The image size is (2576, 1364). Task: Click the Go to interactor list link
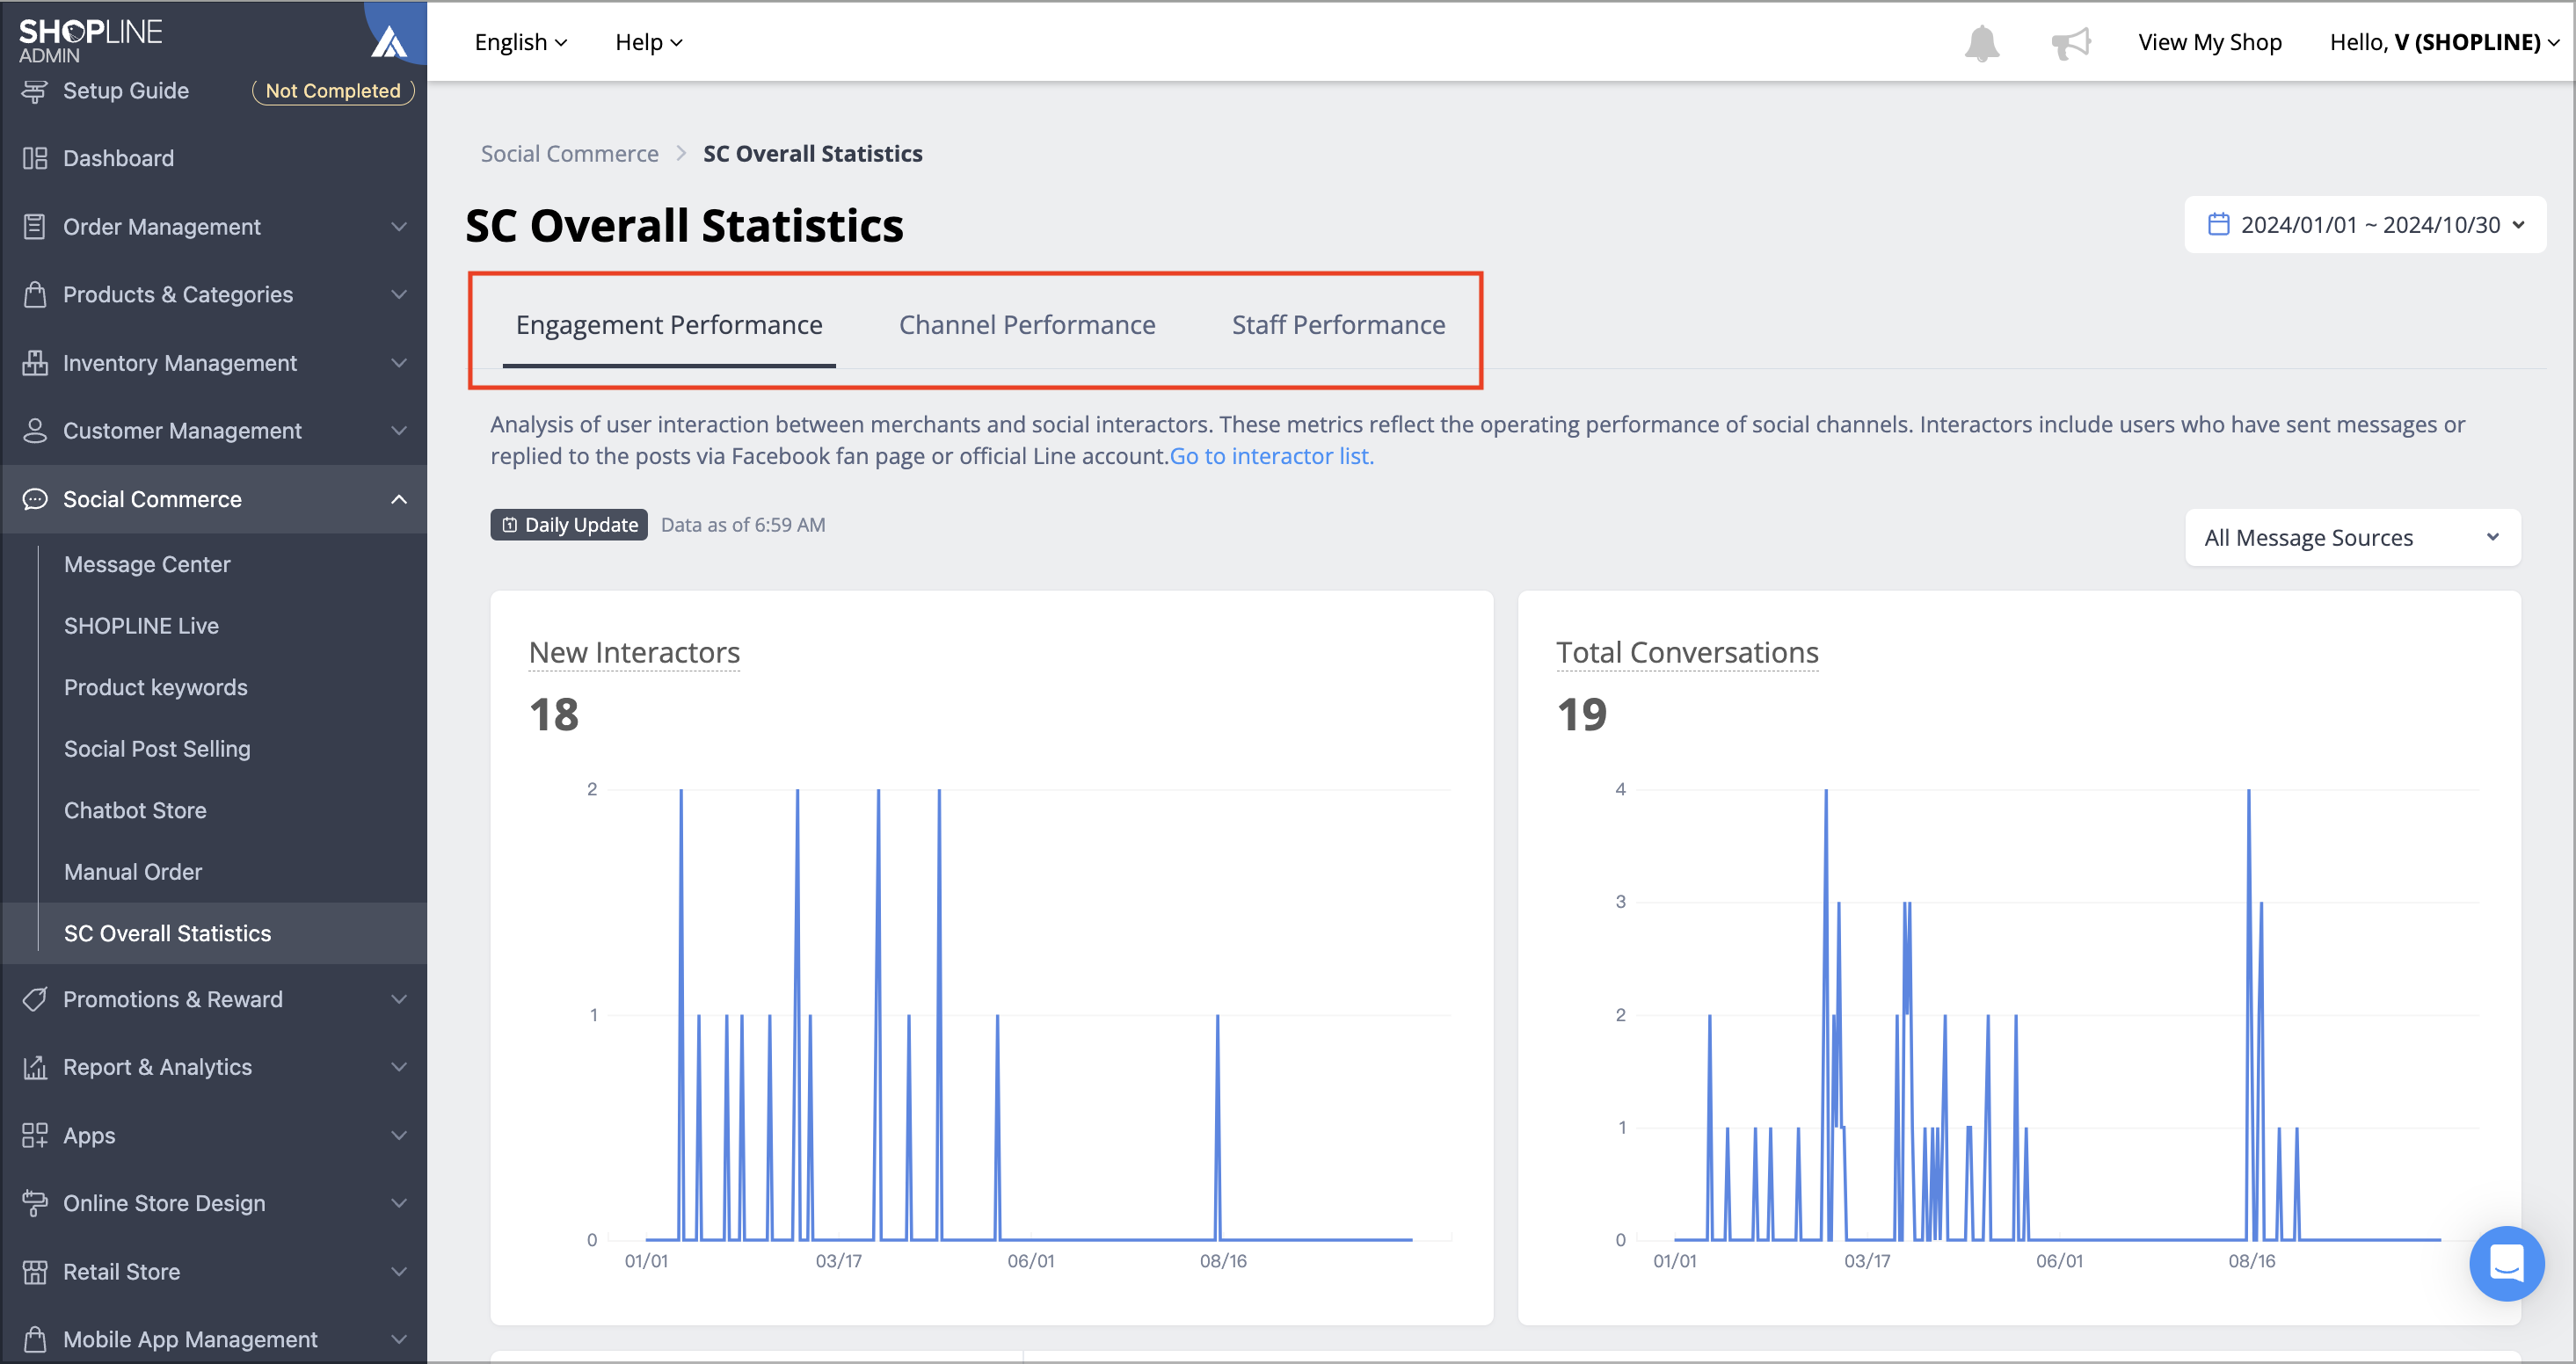[1271, 456]
